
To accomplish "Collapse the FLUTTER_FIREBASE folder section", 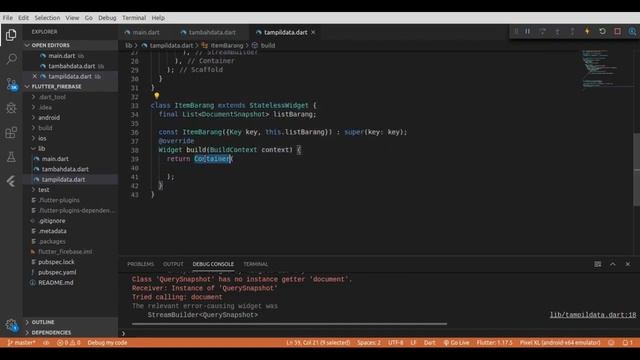I will coord(70,87).
